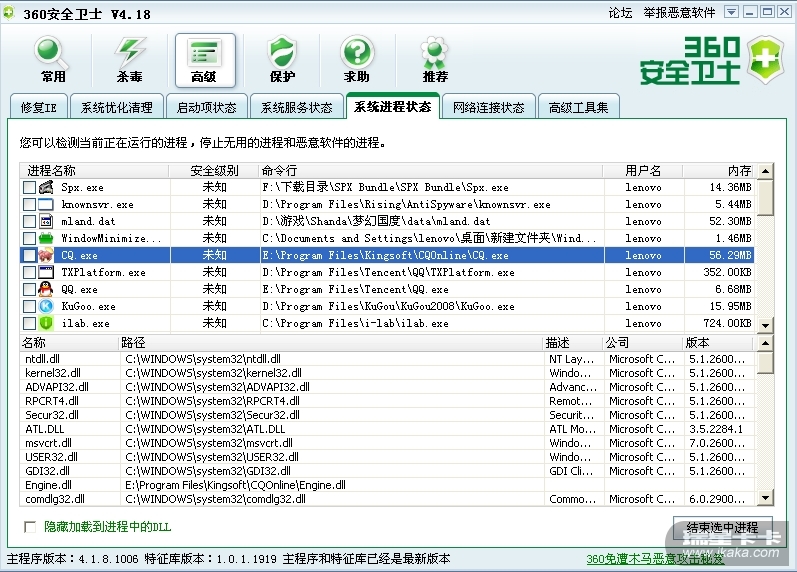Click the WindowMinimize process icon

point(46,238)
